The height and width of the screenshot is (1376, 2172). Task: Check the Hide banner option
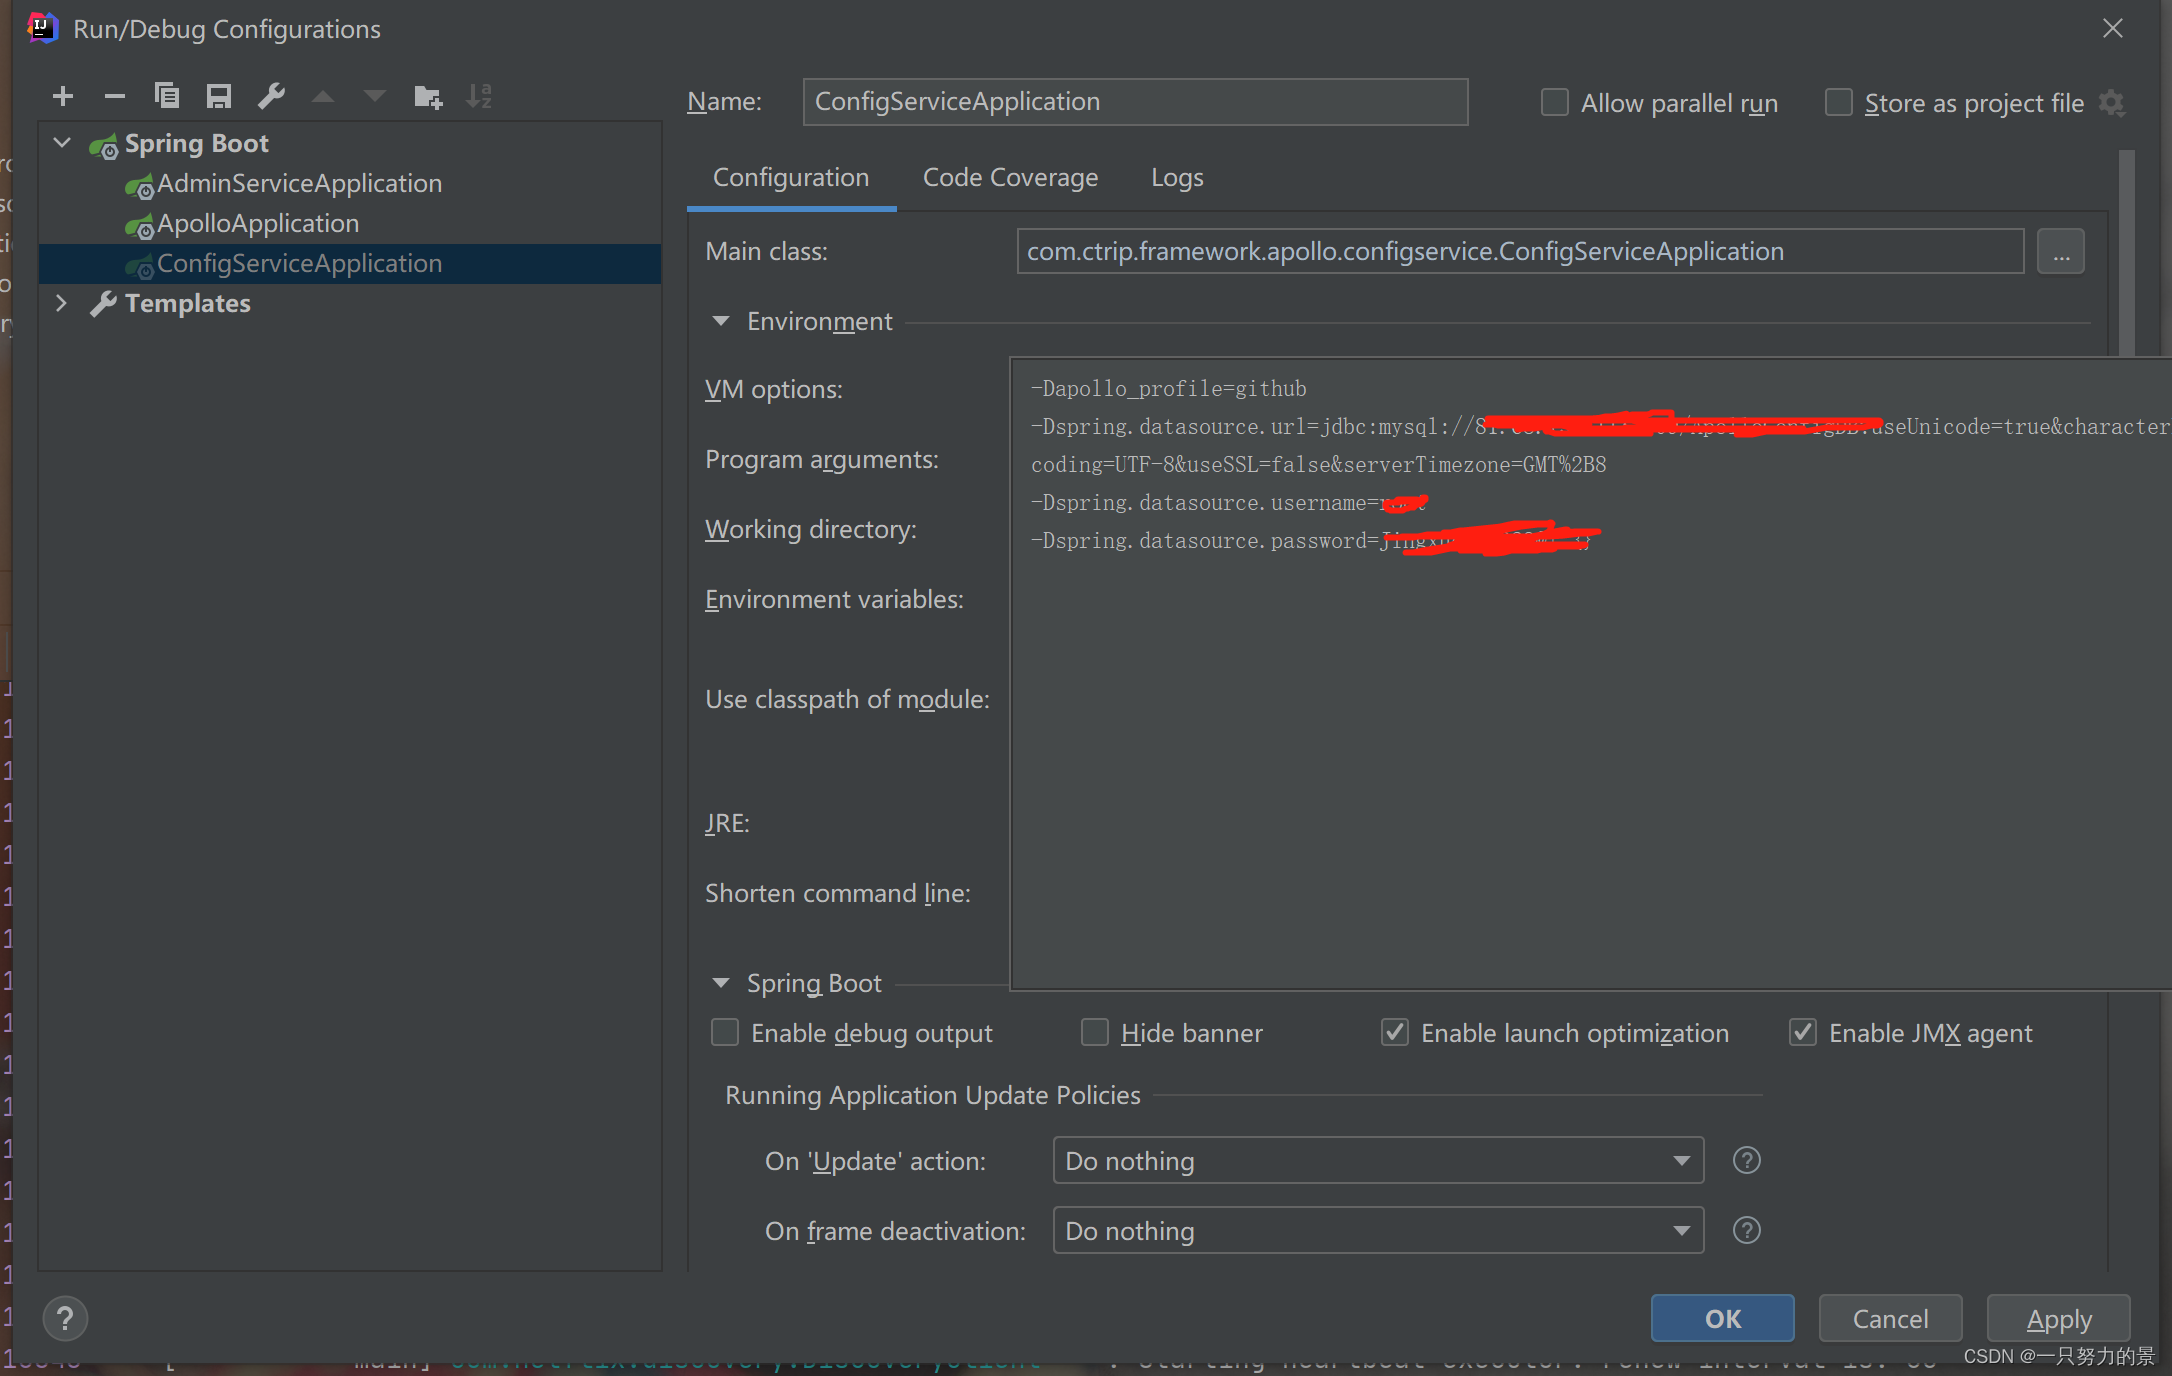tap(1095, 1032)
